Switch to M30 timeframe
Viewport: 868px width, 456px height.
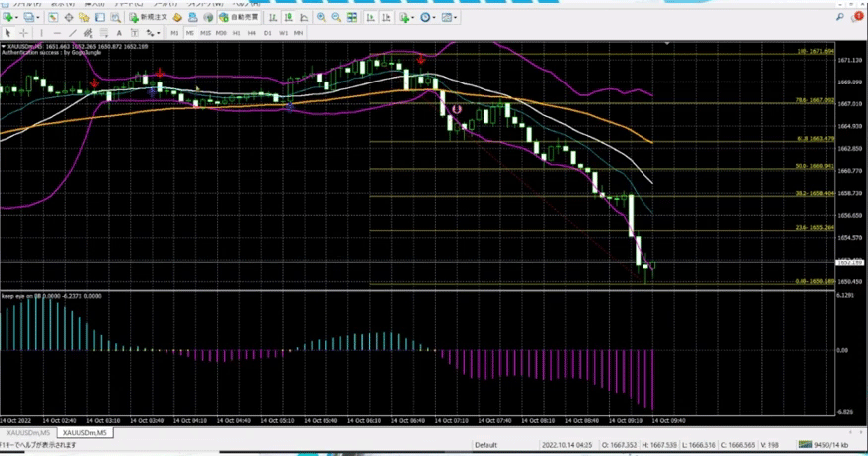pyautogui.click(x=221, y=33)
